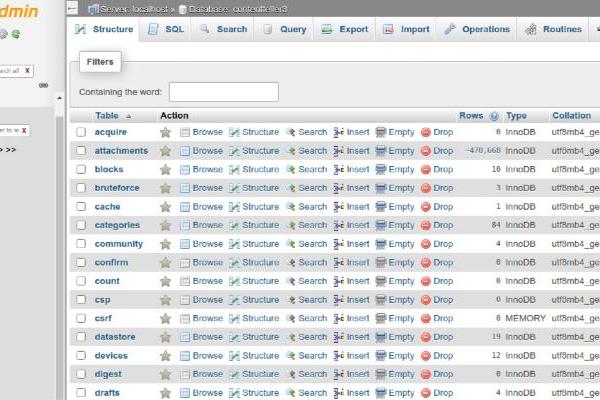Click the database icon in breadcrumb

click(183, 10)
